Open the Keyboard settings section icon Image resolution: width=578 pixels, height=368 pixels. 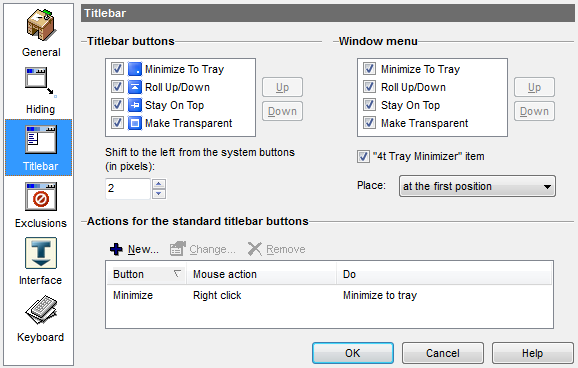pyautogui.click(x=41, y=310)
